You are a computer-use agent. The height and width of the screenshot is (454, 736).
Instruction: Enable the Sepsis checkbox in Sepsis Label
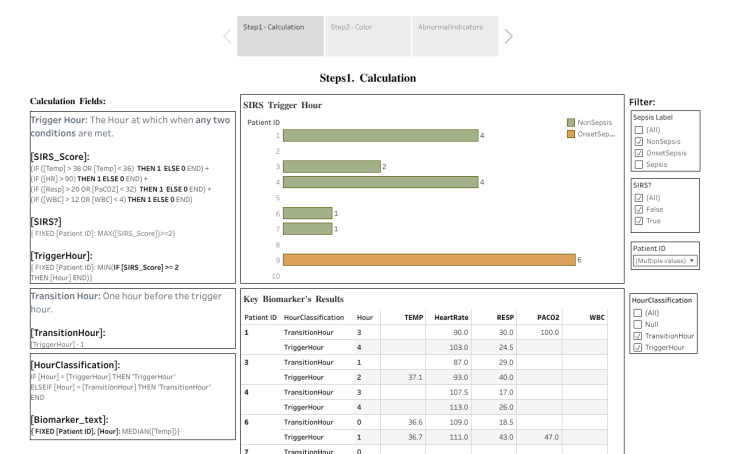coord(636,164)
